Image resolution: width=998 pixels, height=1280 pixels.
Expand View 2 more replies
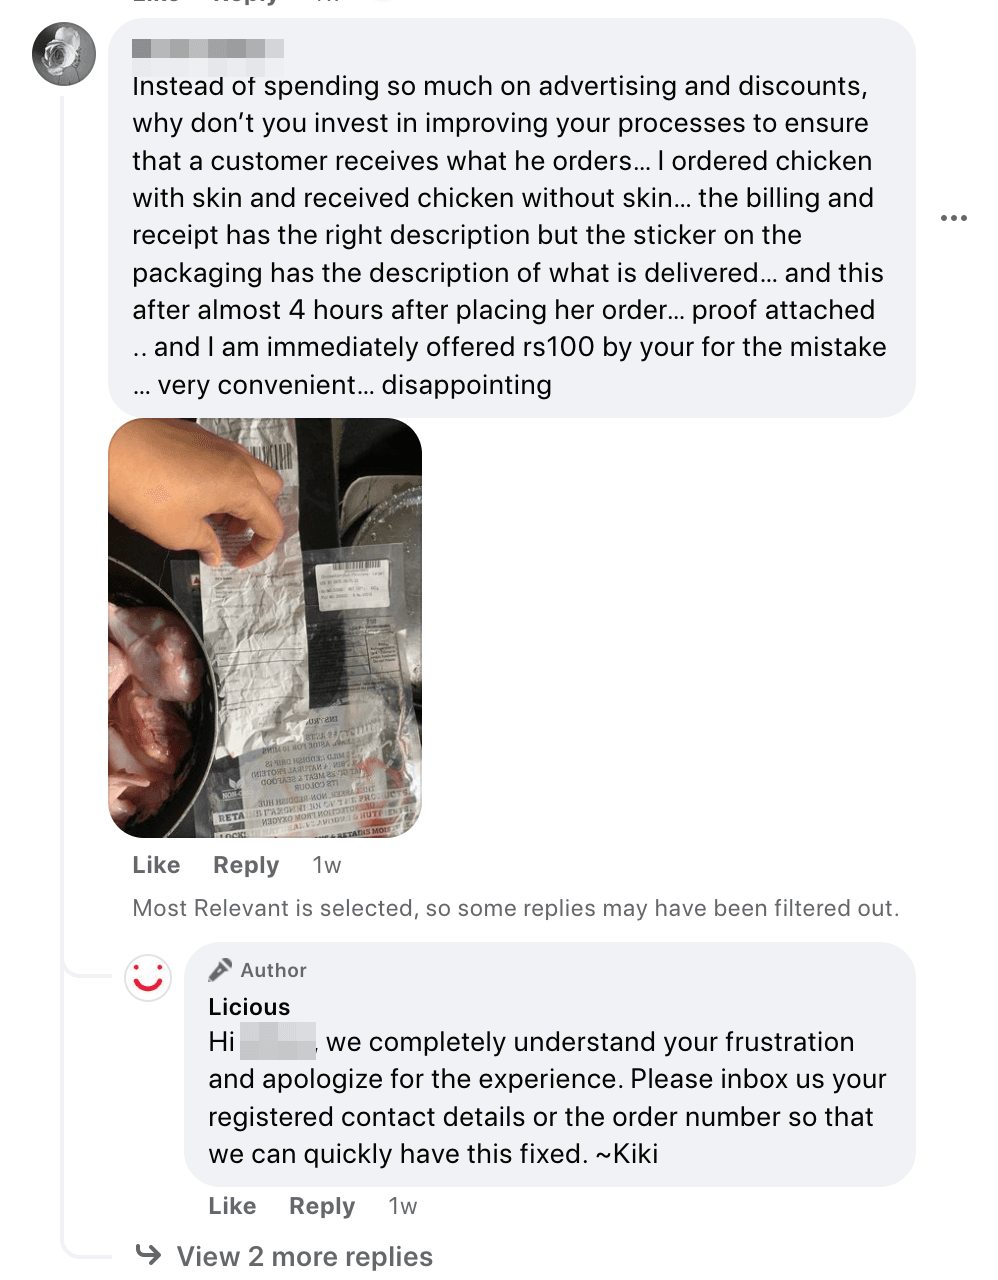(304, 1256)
